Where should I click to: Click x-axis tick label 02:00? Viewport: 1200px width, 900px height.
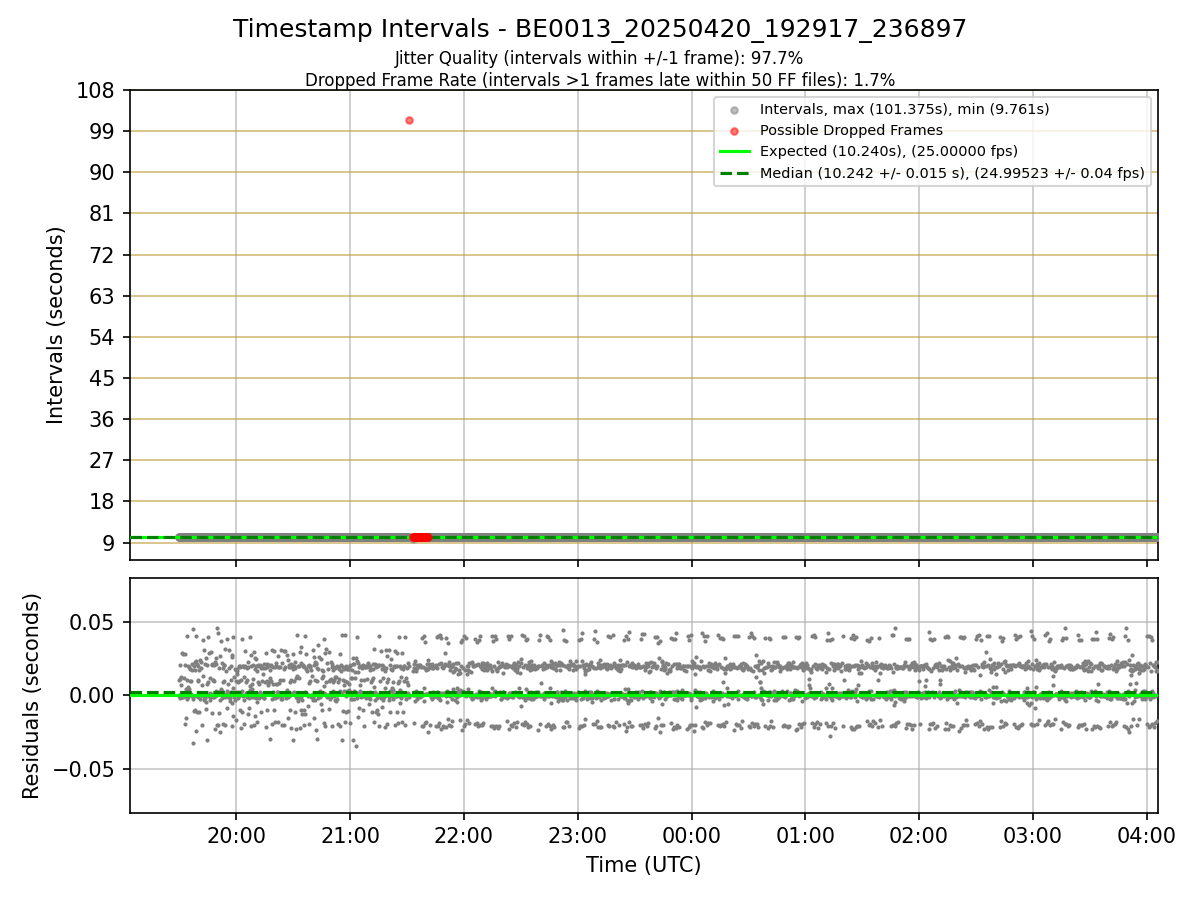click(x=919, y=835)
